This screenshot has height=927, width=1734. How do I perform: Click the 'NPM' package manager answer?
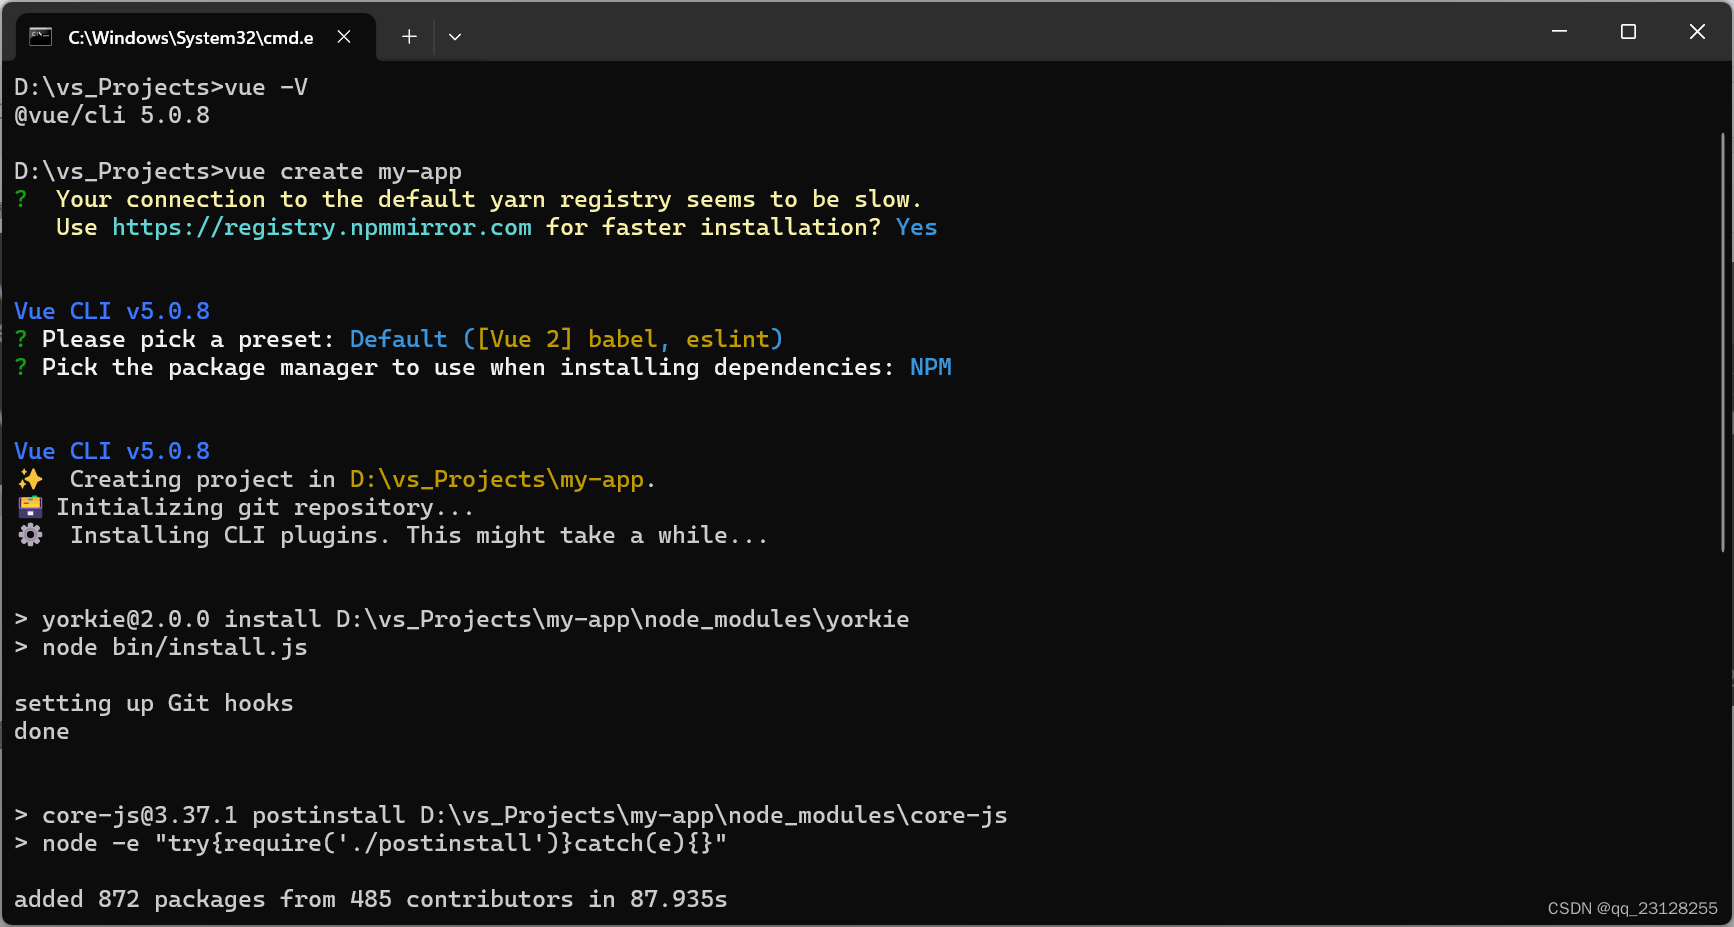coord(931,367)
